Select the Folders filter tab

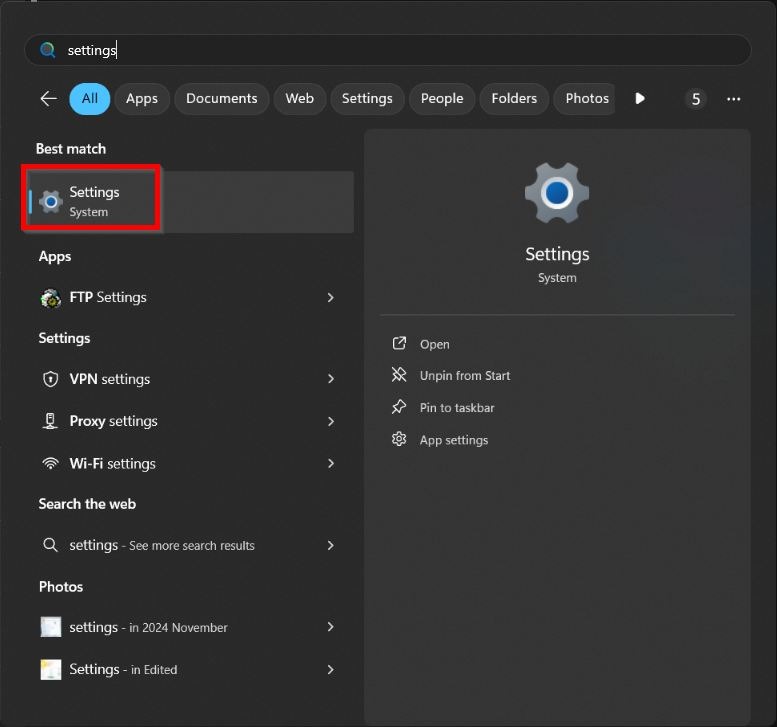(x=514, y=98)
